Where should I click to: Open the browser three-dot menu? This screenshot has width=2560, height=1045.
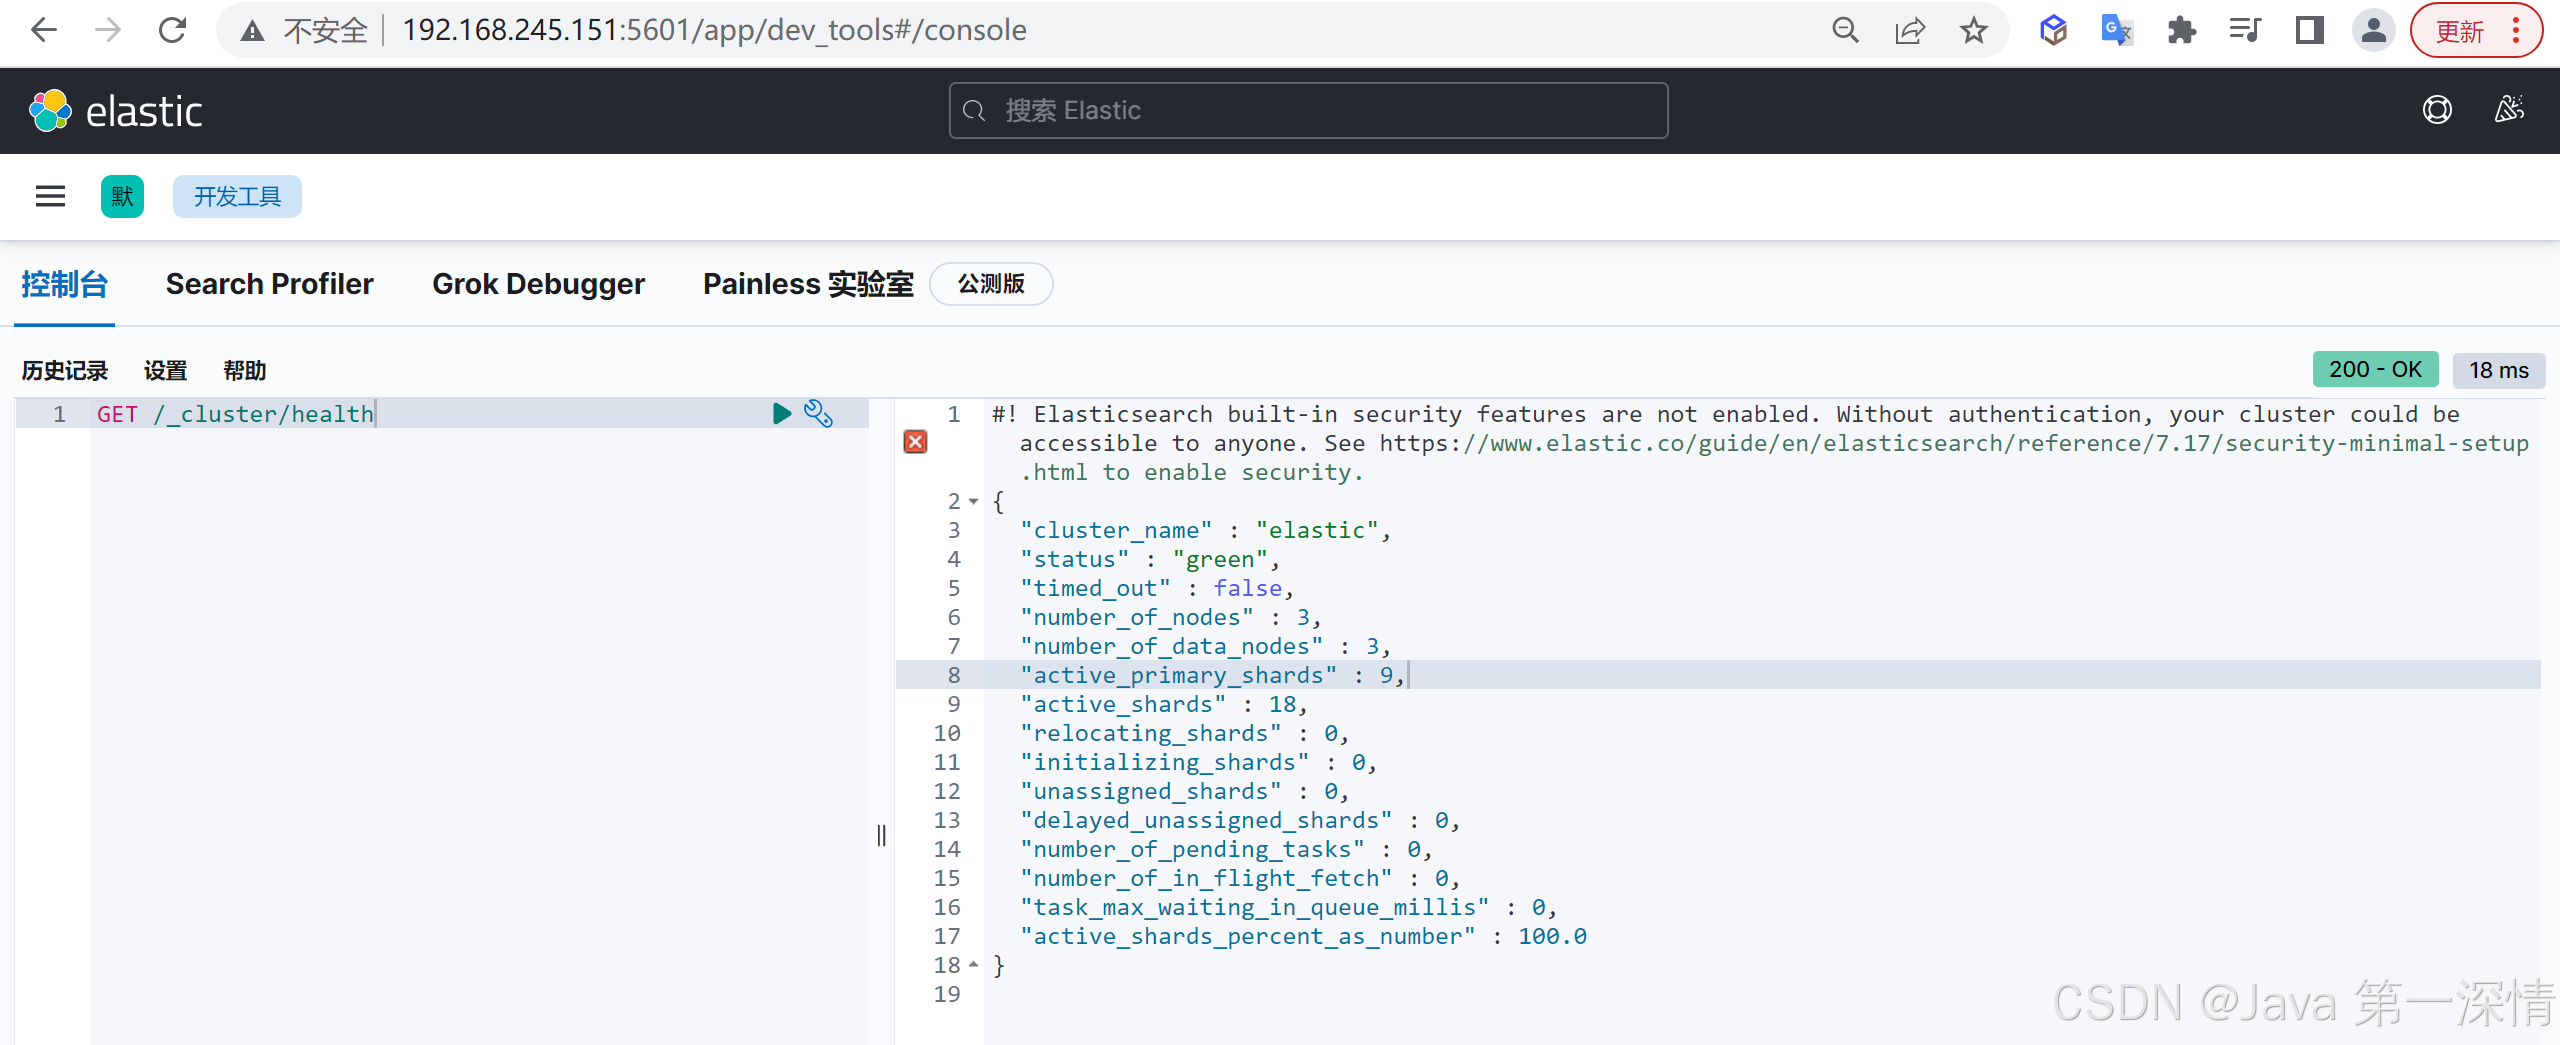2517,30
